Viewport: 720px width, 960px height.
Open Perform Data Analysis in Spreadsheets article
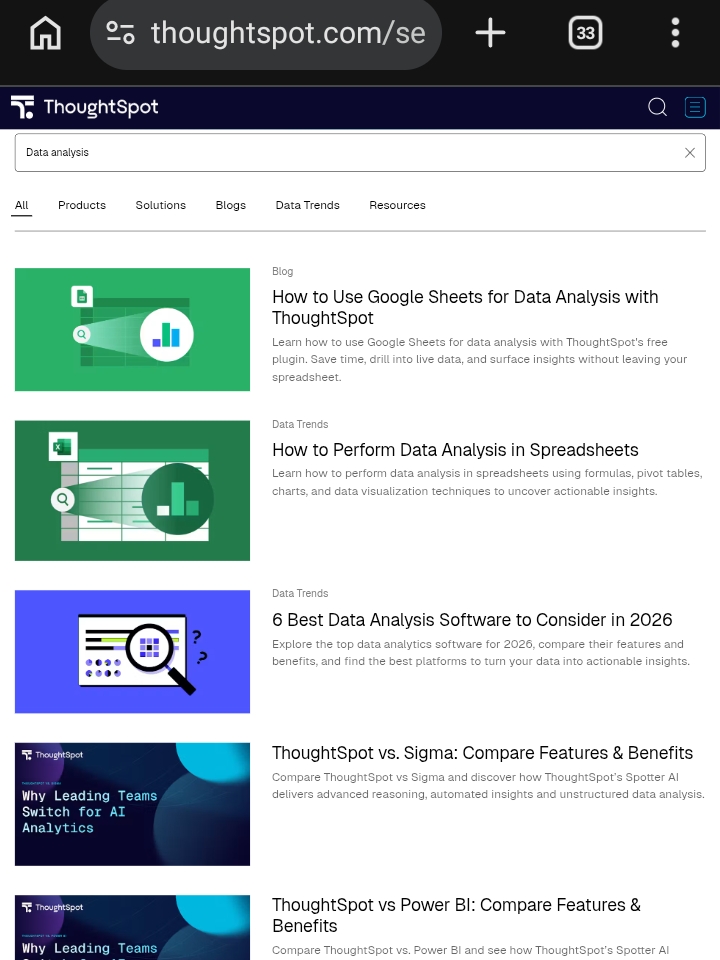pos(455,450)
